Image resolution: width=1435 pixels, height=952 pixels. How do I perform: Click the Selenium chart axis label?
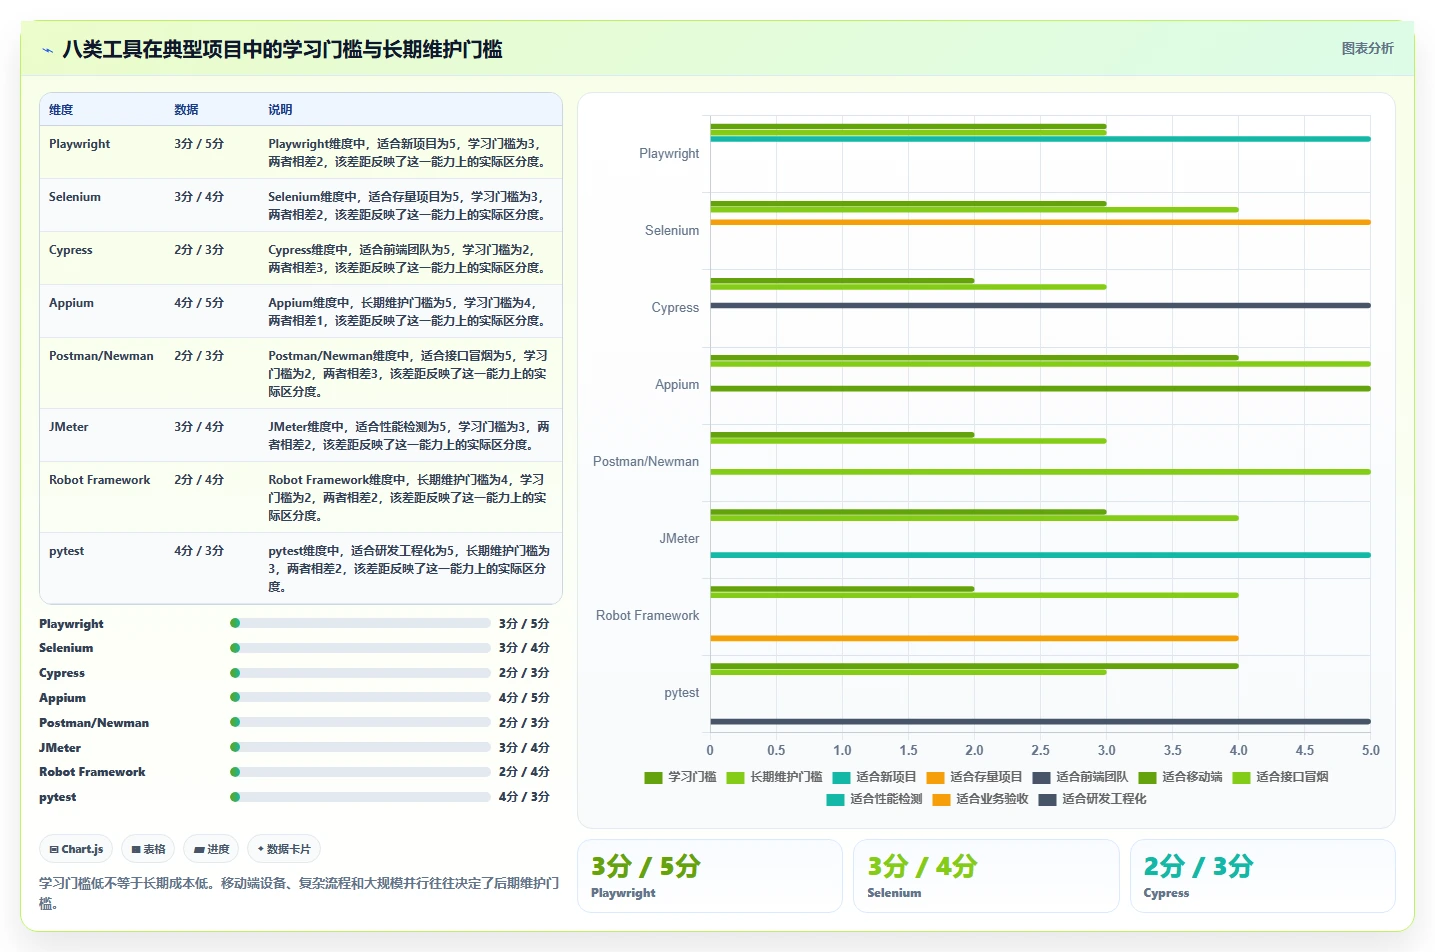(x=672, y=230)
